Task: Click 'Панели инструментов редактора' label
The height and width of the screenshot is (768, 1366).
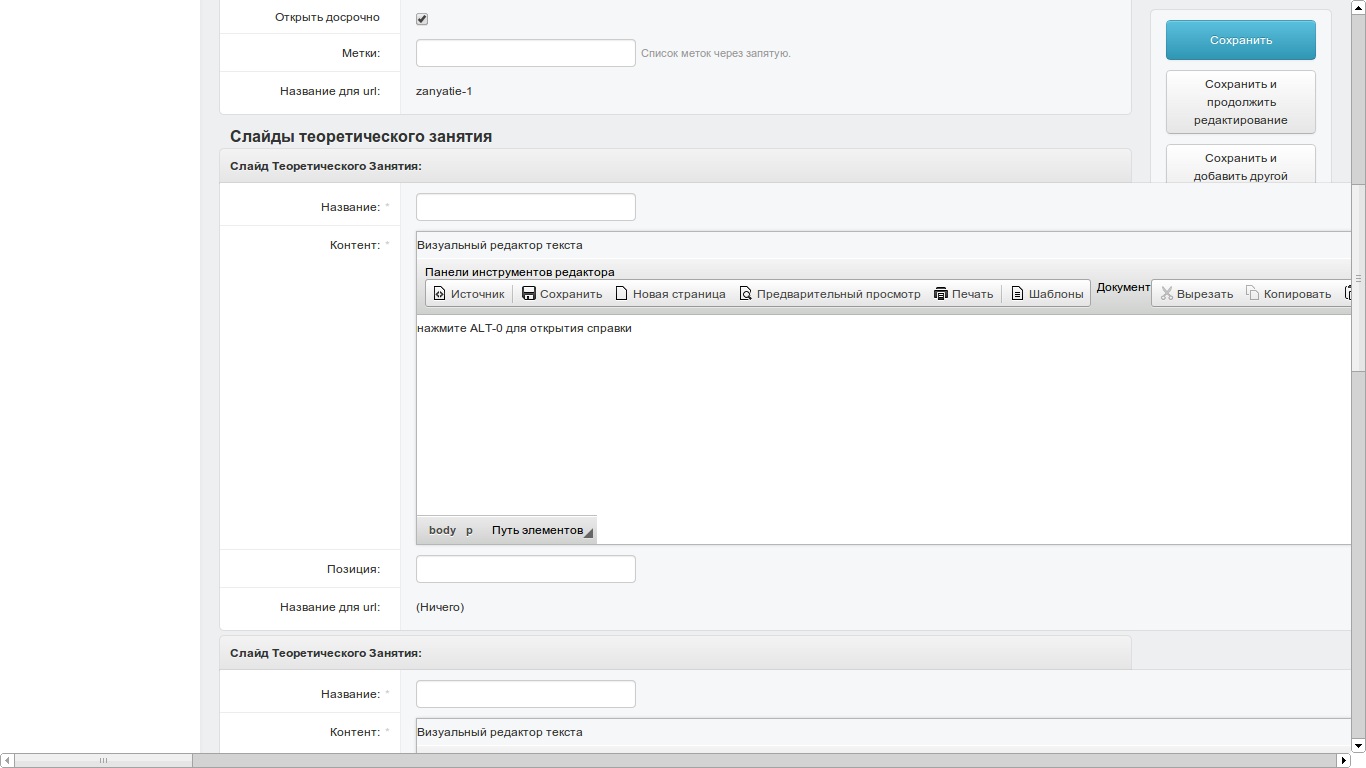Action: pos(520,272)
